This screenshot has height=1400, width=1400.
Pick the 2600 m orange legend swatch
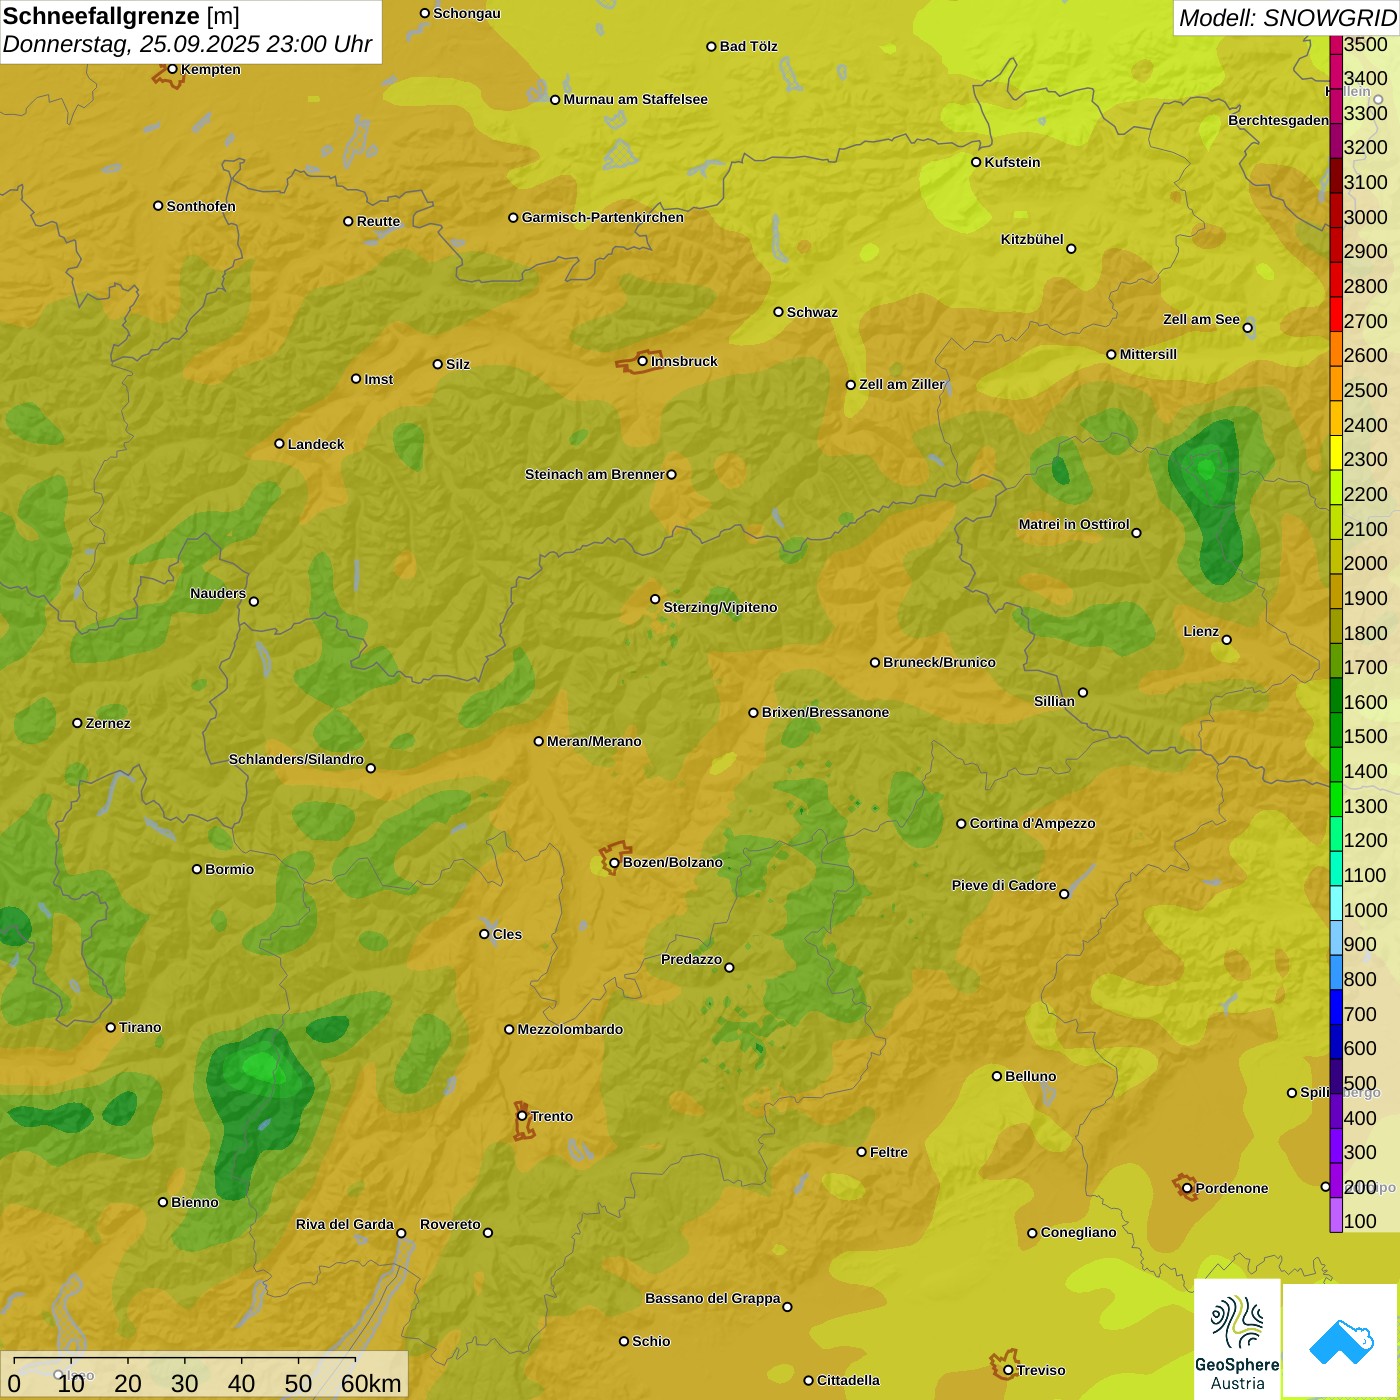point(1336,349)
